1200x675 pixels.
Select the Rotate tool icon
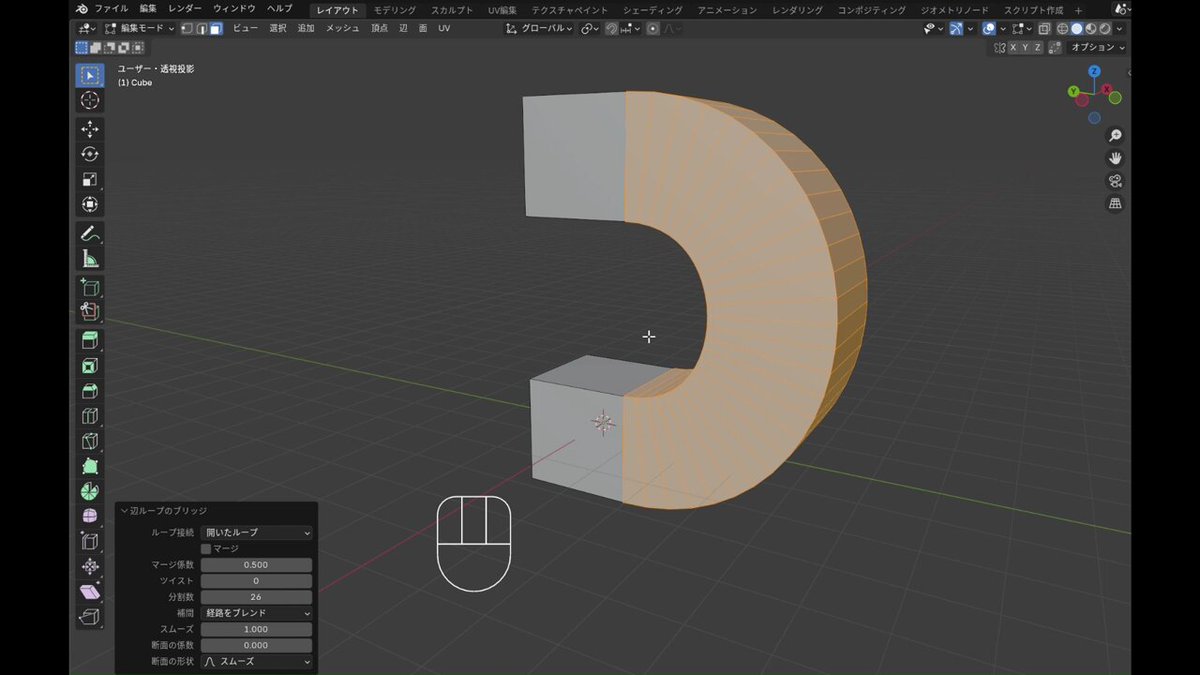[90, 154]
